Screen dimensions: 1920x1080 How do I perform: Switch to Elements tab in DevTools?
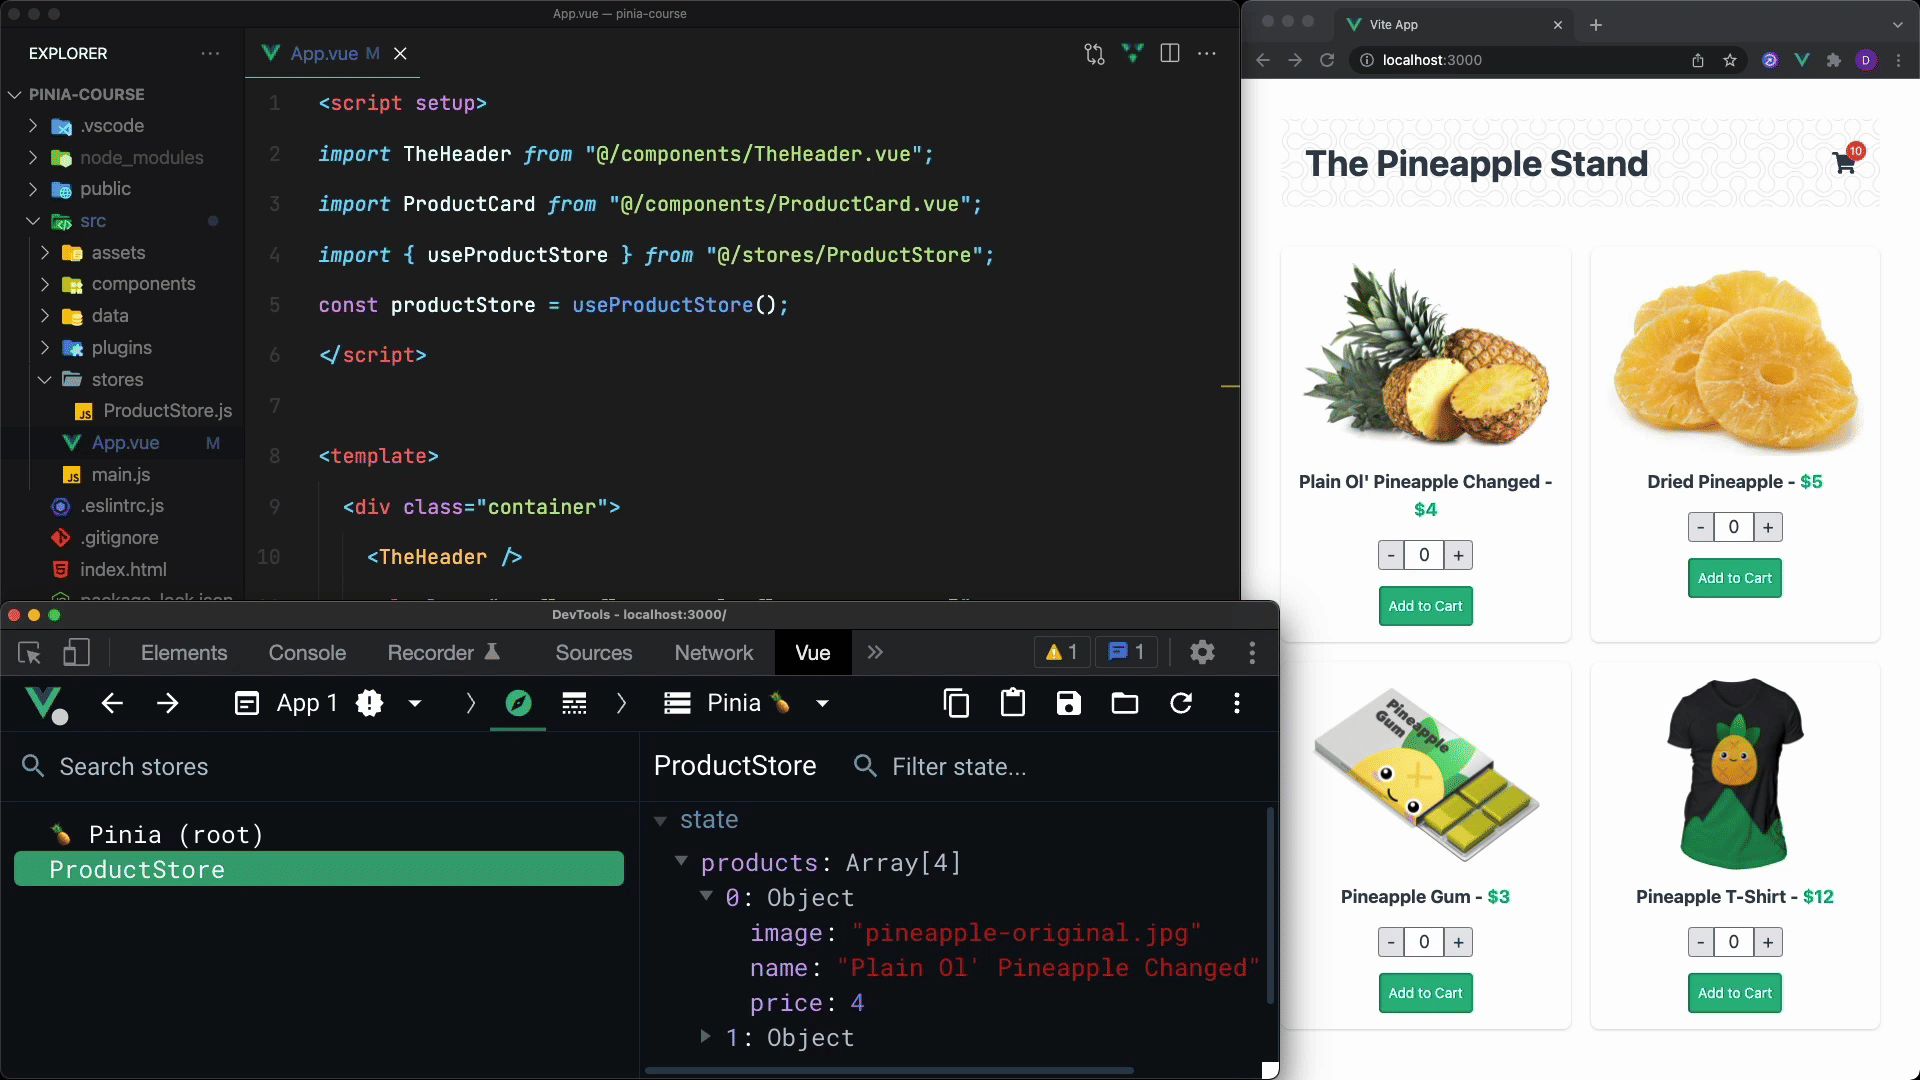coord(184,653)
